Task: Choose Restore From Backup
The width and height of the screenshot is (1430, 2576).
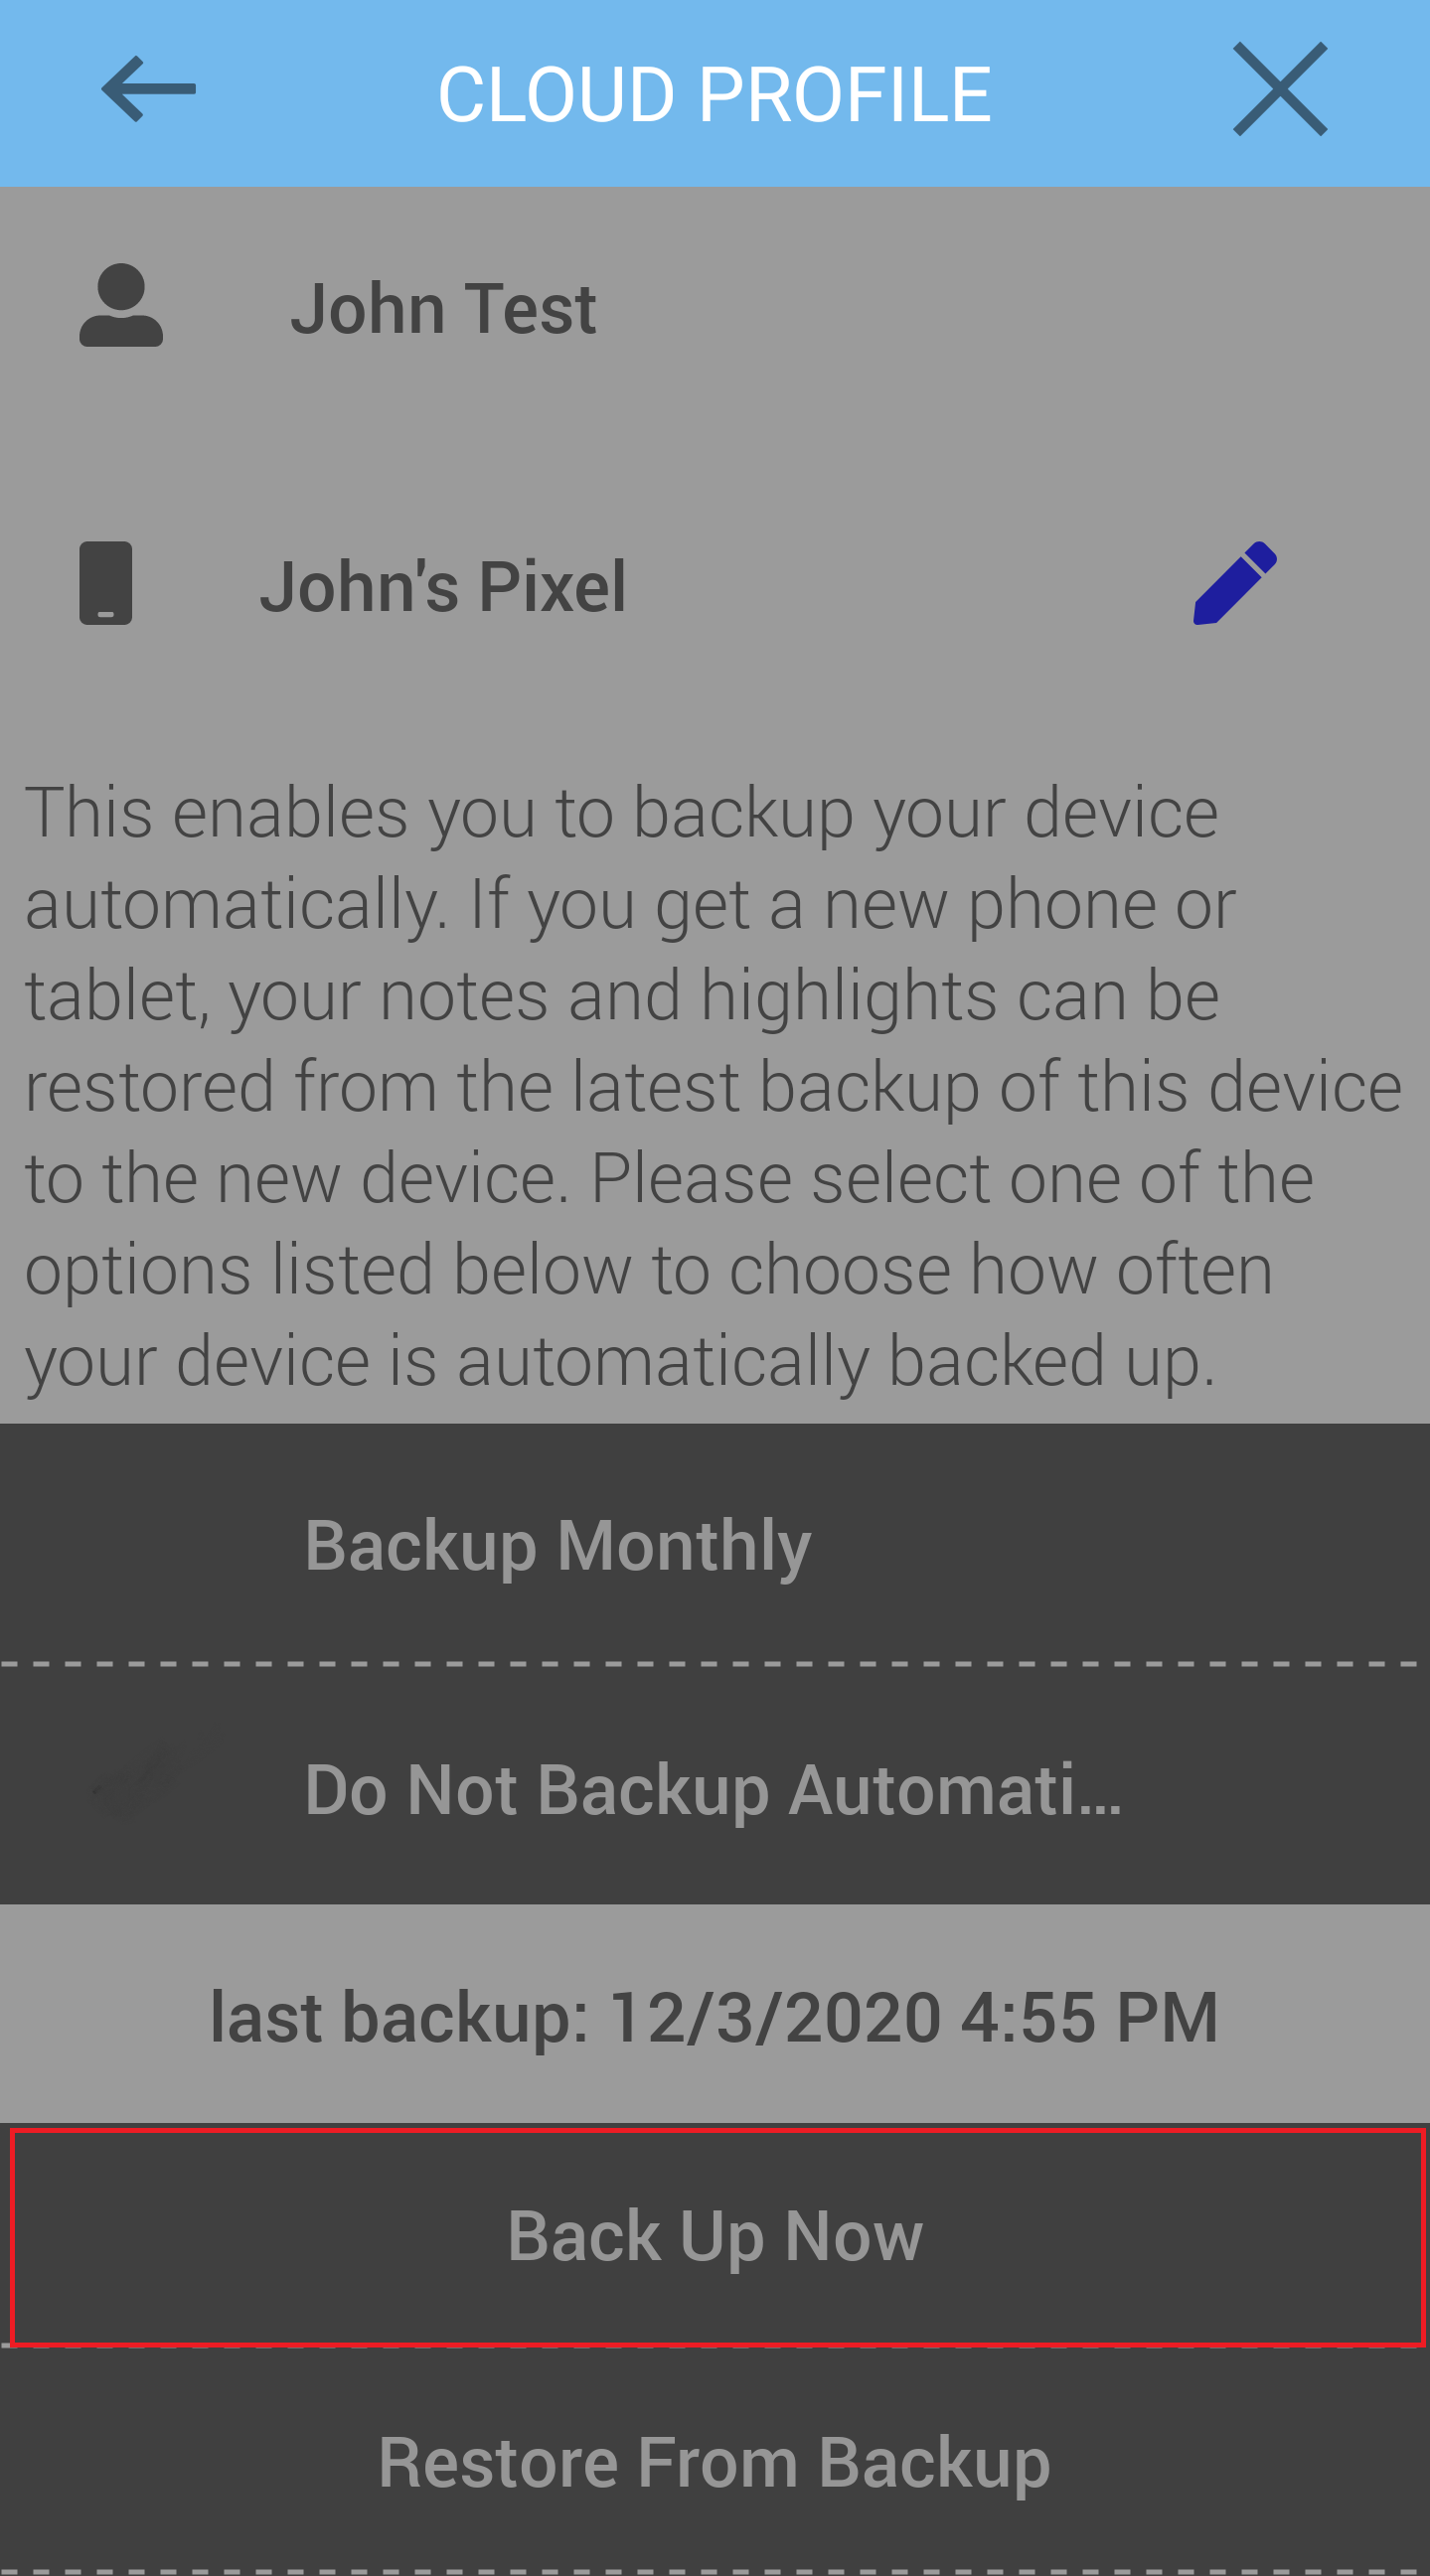Action: pyautogui.click(x=715, y=2462)
